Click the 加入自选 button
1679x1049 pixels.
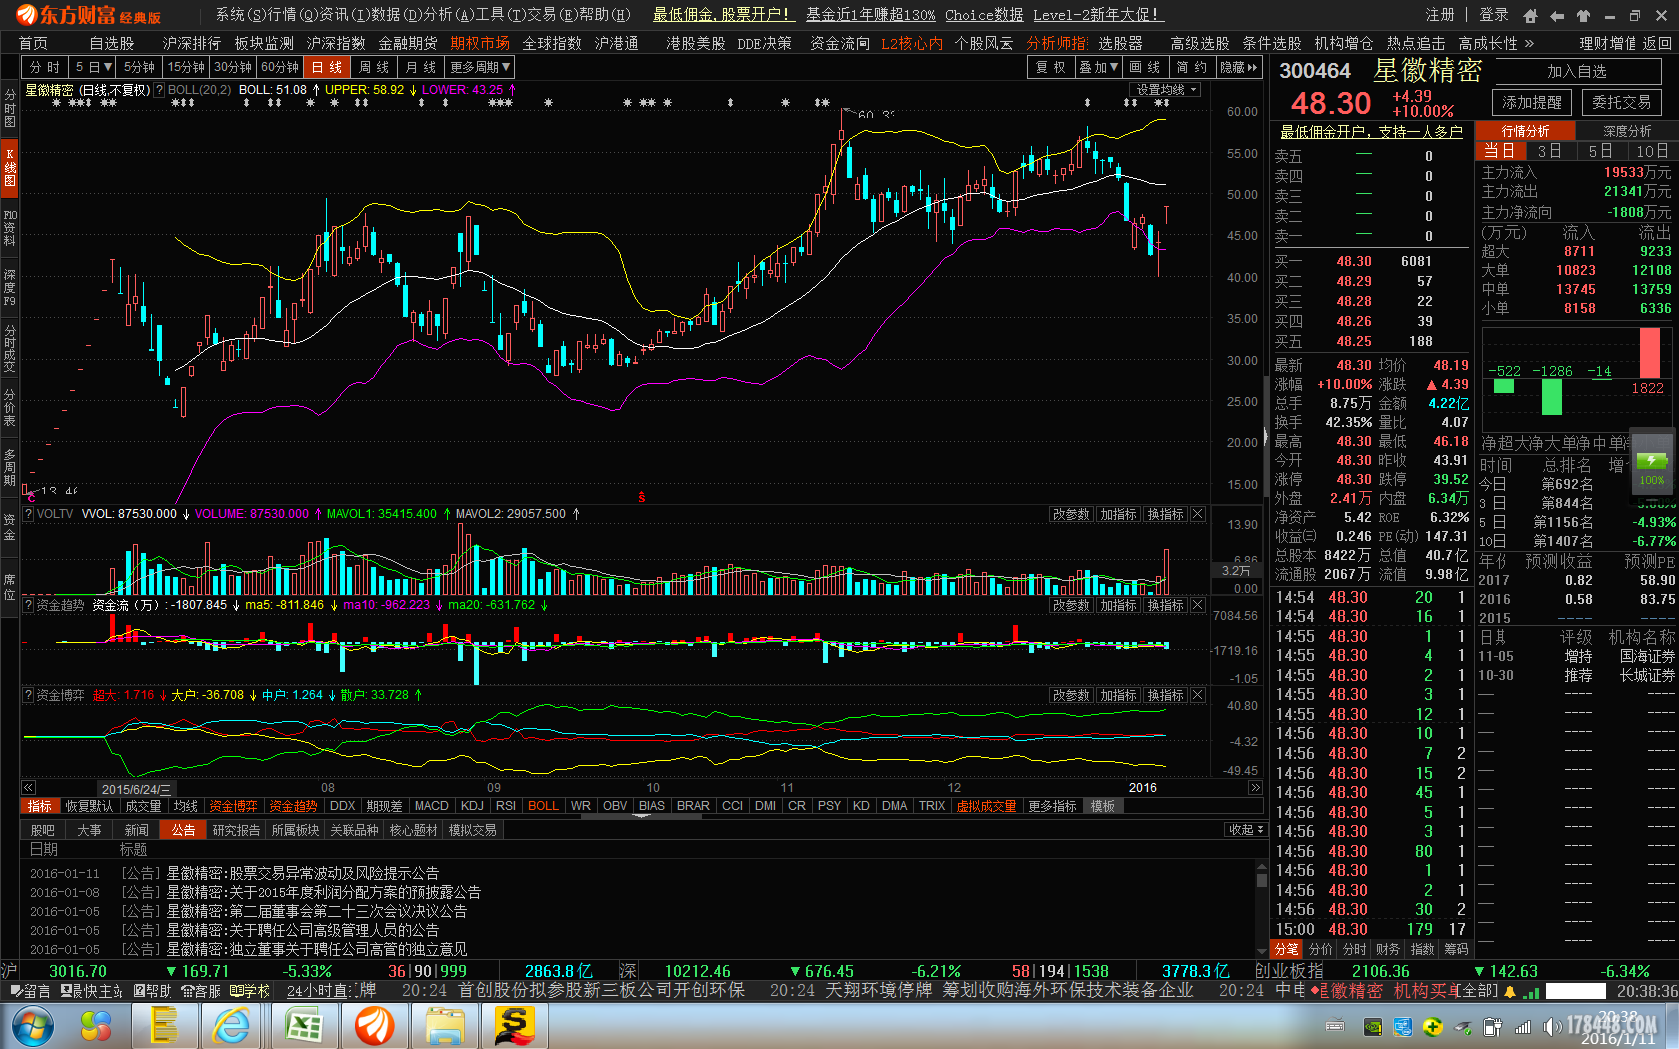[1576, 71]
